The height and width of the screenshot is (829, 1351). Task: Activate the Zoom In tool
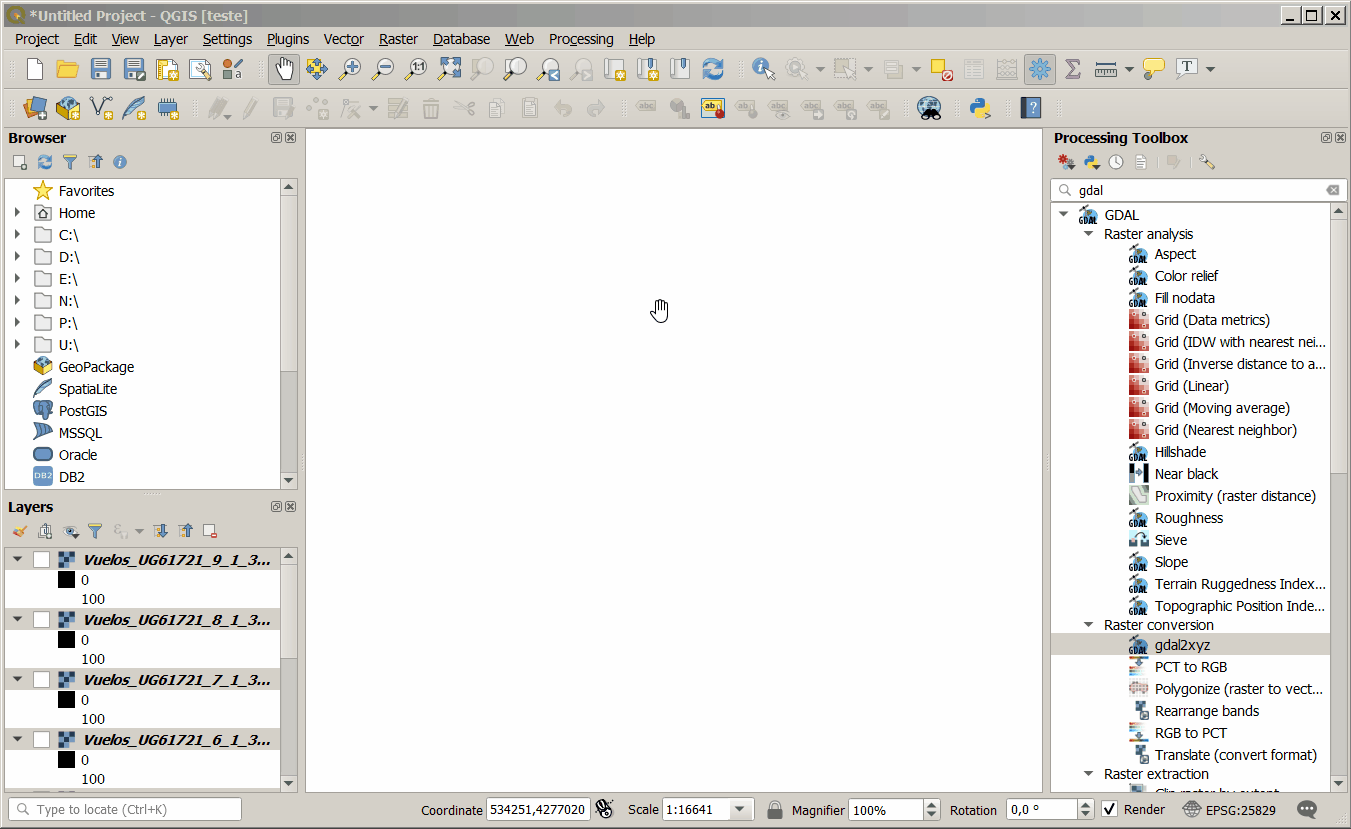click(349, 69)
